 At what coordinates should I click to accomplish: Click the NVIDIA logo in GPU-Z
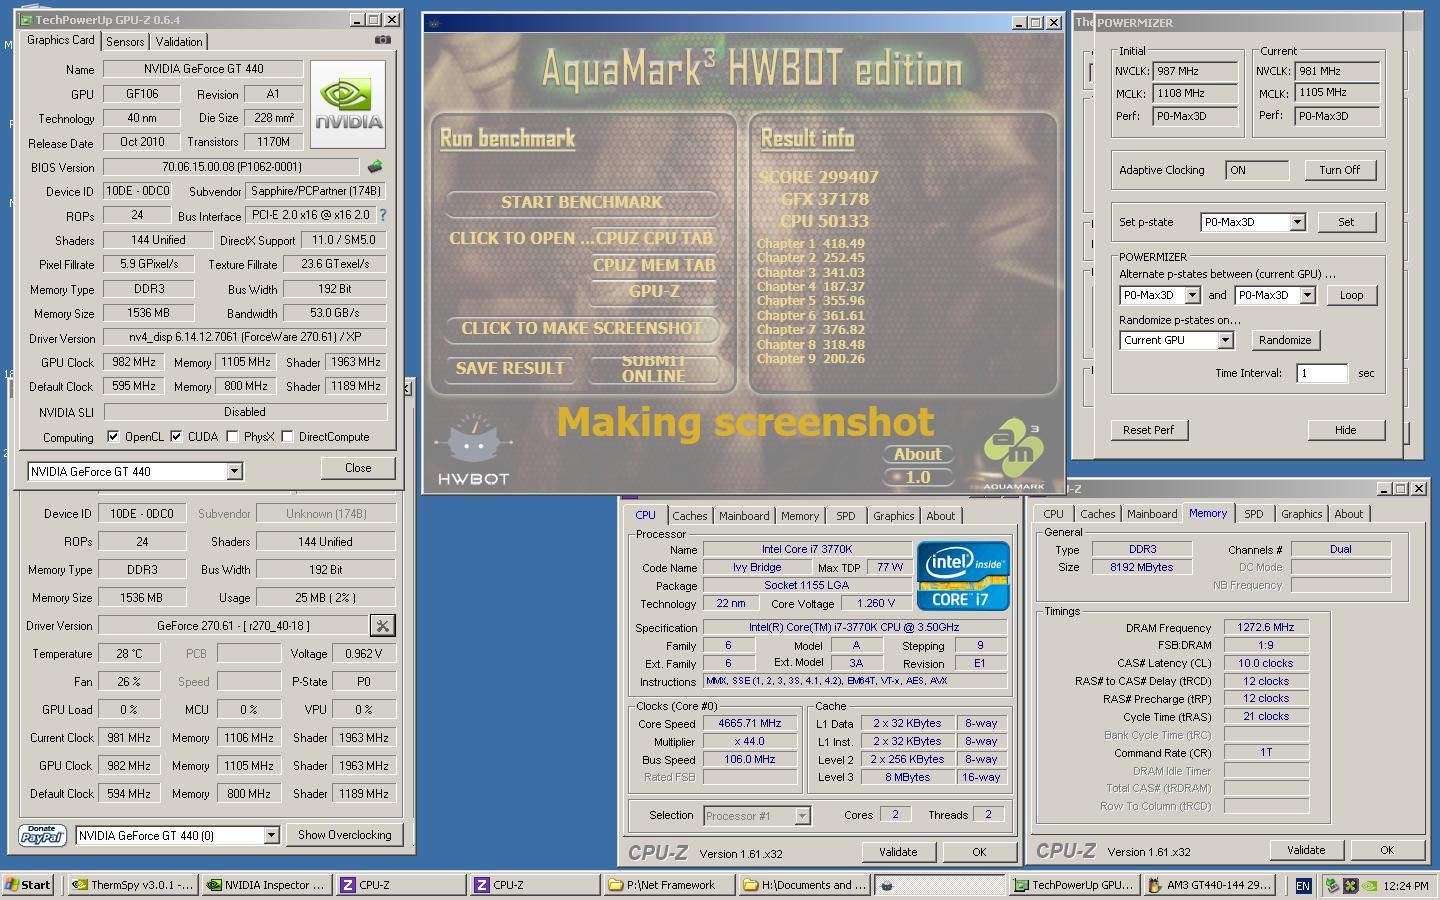click(x=348, y=105)
